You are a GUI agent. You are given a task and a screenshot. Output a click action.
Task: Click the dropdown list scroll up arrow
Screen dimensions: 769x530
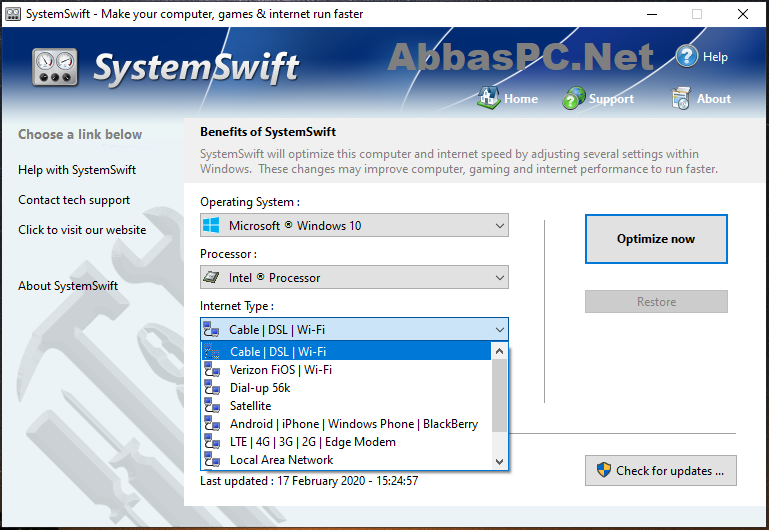499,351
